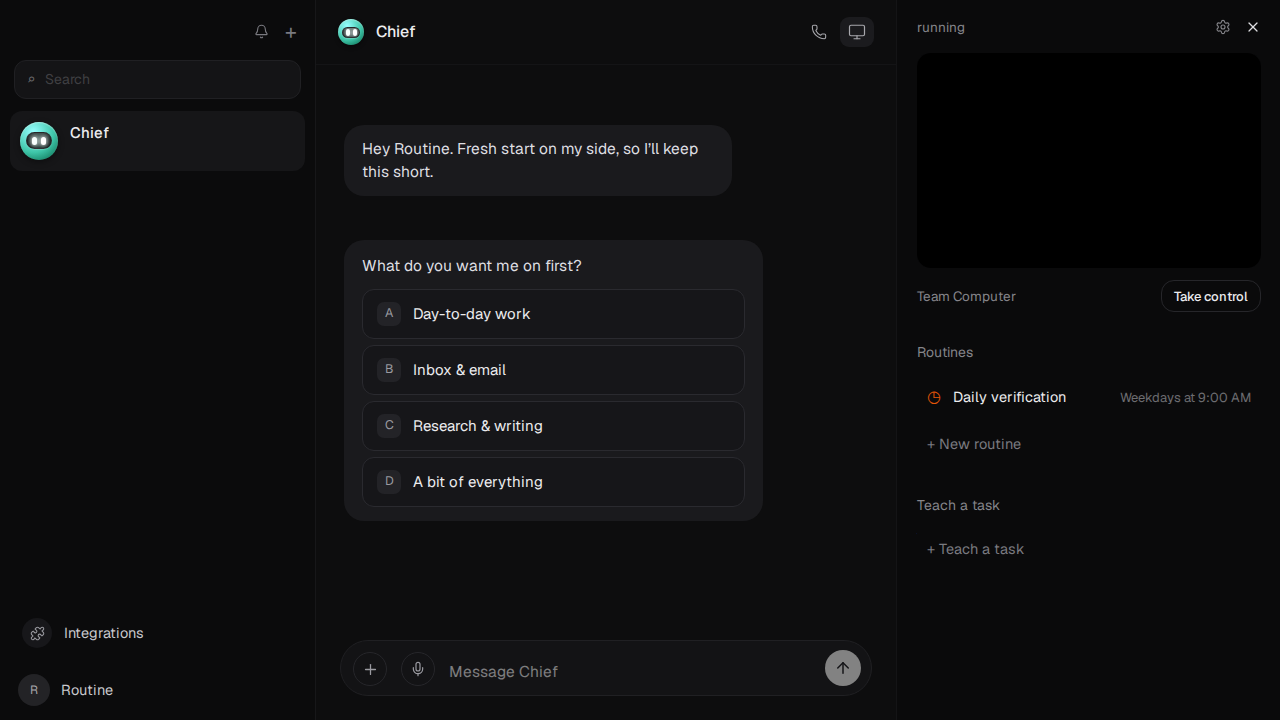
Task: Send the message with arrow button
Action: (843, 668)
